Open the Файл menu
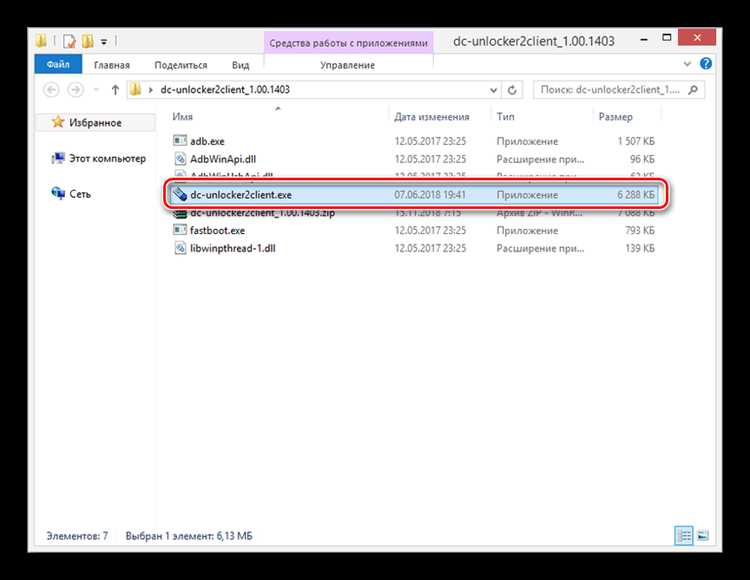Image resolution: width=750 pixels, height=580 pixels. [58, 64]
